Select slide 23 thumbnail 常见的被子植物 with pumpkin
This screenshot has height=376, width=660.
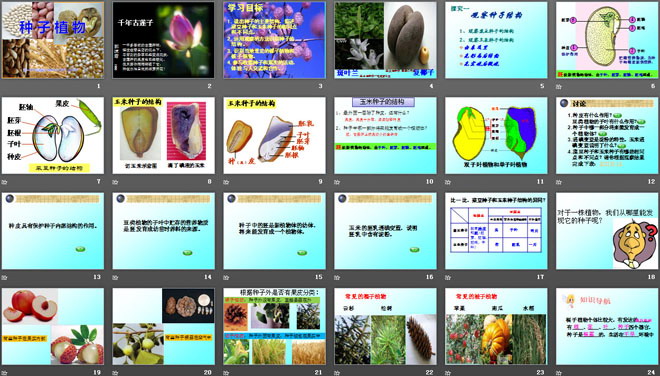coord(496,326)
